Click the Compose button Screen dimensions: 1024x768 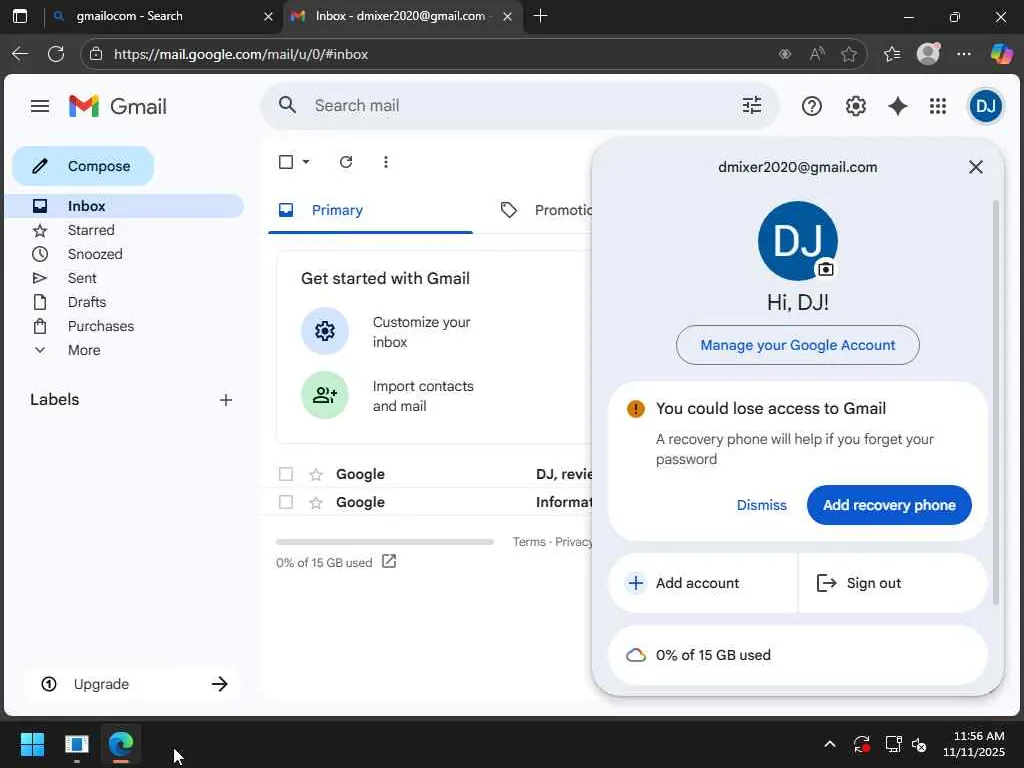pyautogui.click(x=83, y=166)
